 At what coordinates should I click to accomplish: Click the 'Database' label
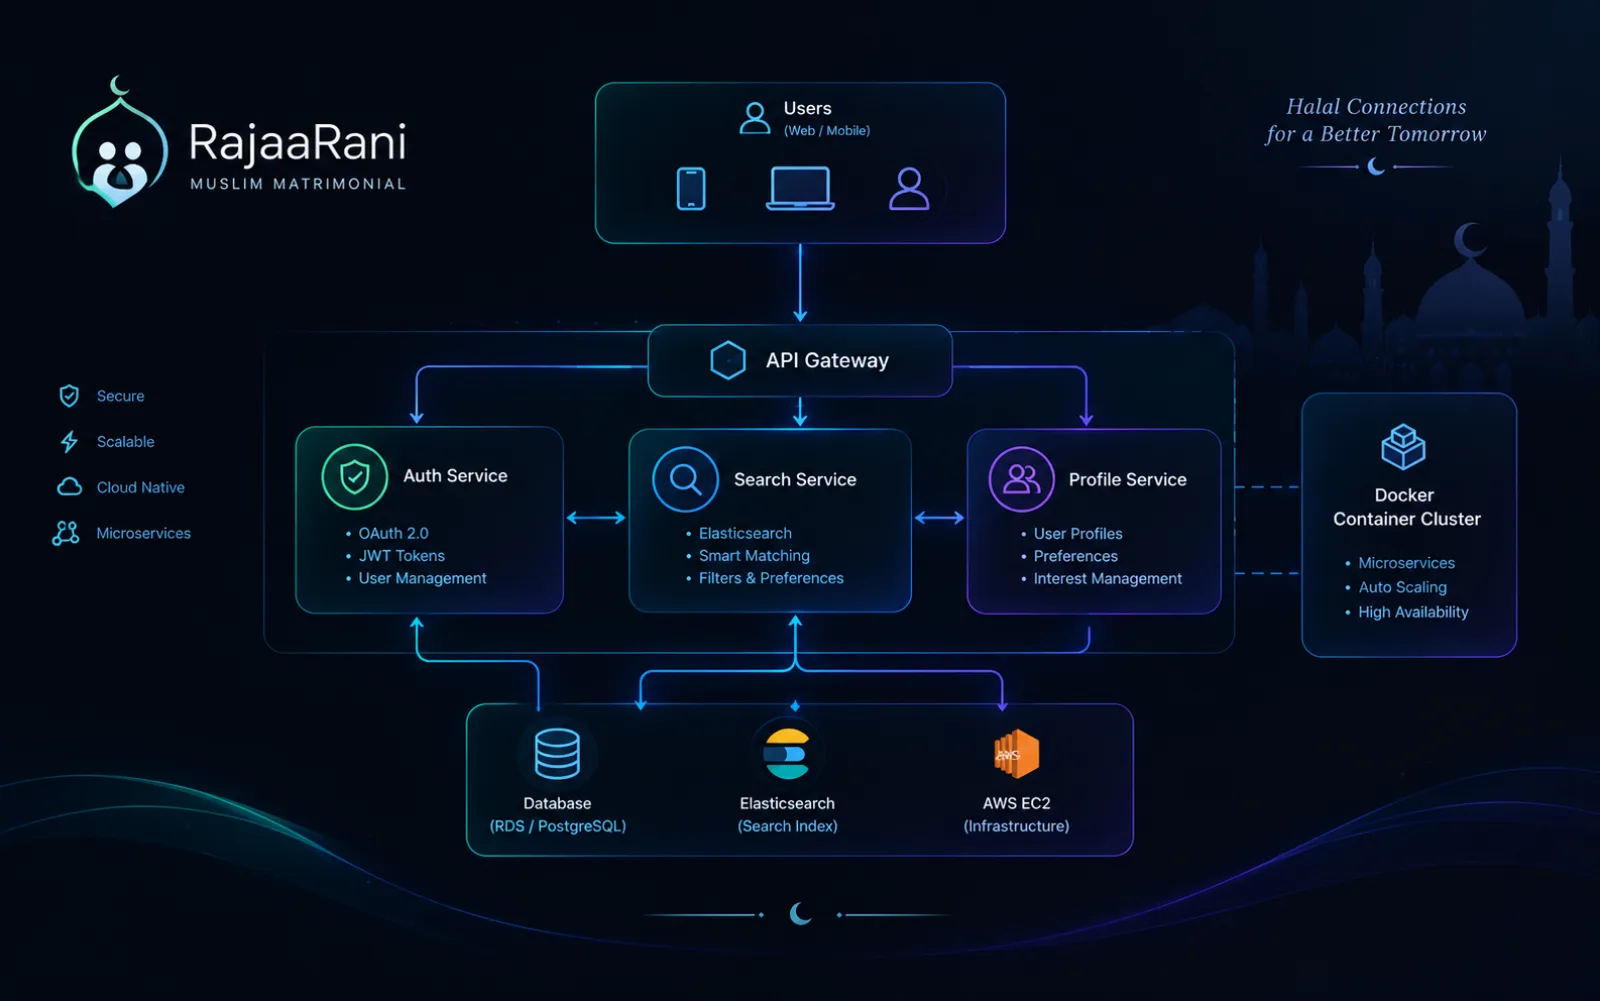pyautogui.click(x=557, y=804)
